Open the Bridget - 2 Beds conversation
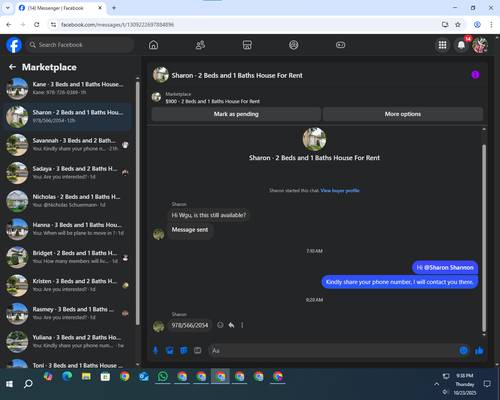Viewport: 500px width, 400px height. coord(67,257)
